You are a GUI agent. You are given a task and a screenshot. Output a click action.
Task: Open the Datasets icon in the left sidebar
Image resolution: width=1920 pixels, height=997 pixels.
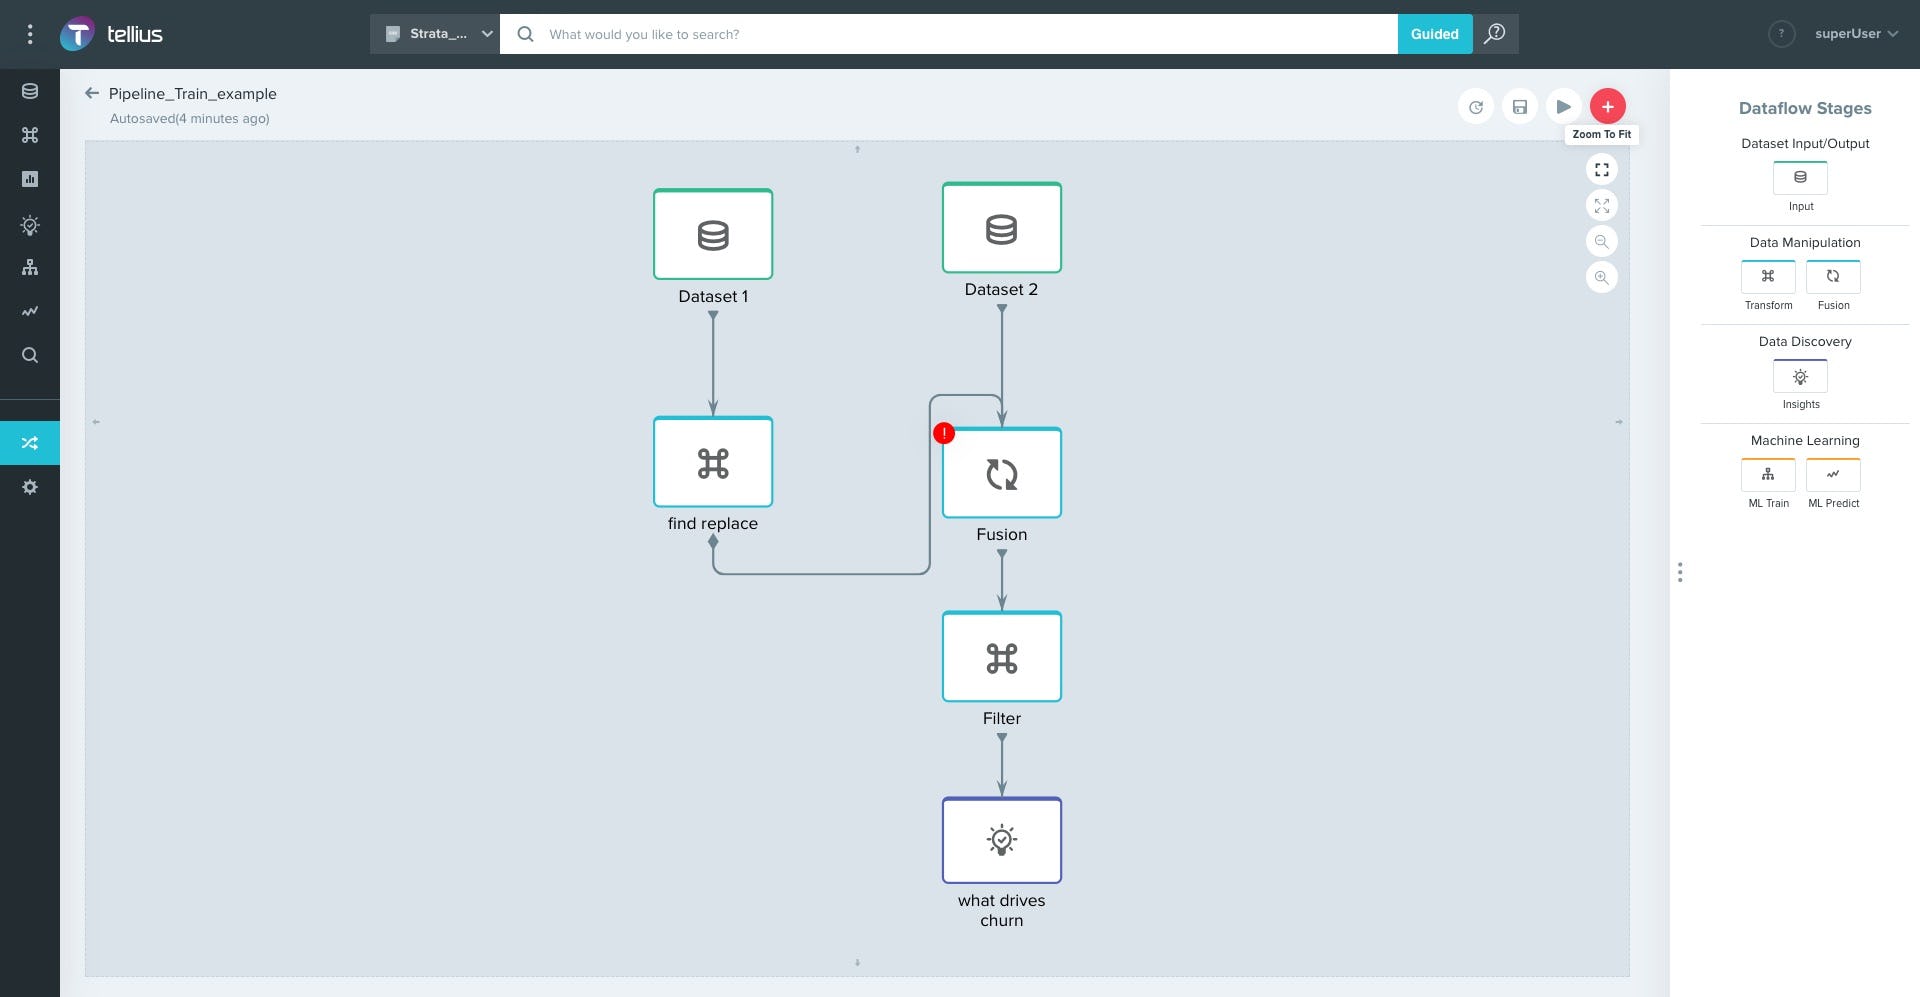point(30,90)
